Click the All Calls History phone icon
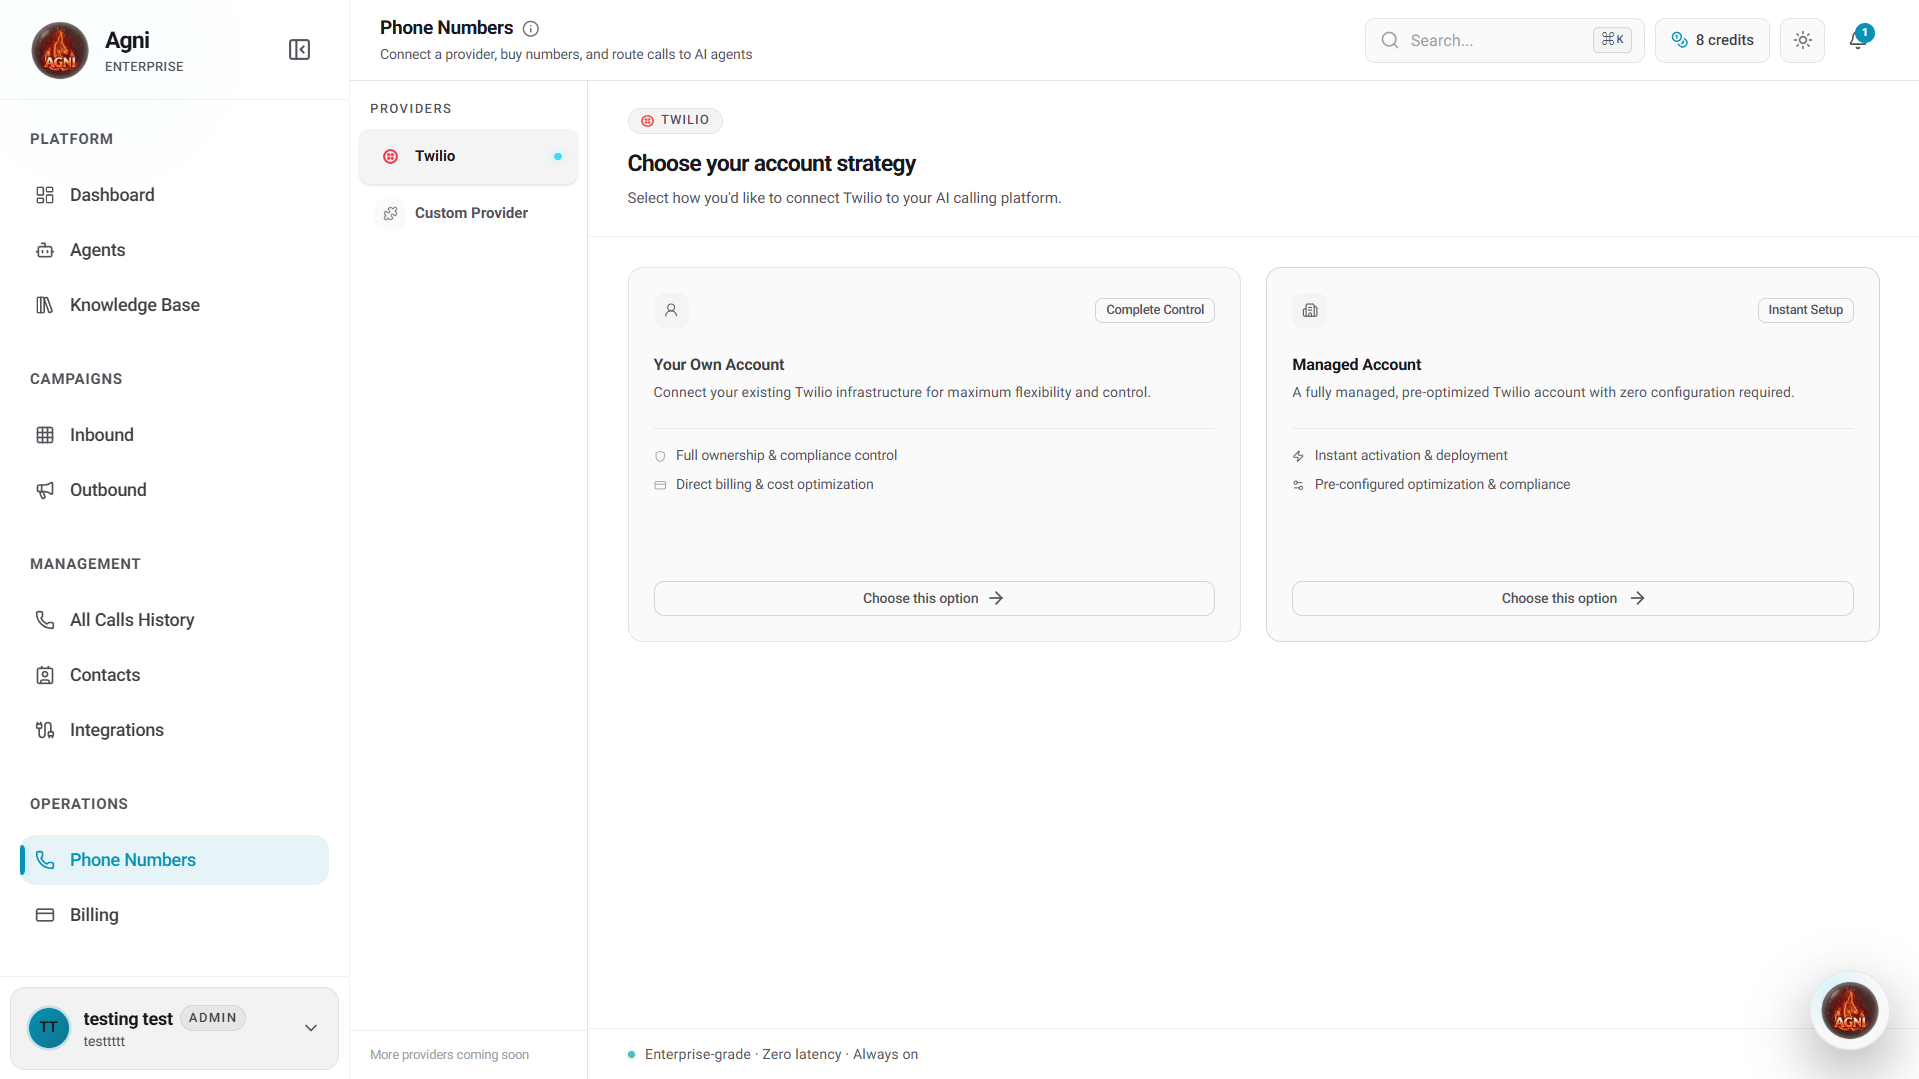1919x1079 pixels. click(45, 620)
